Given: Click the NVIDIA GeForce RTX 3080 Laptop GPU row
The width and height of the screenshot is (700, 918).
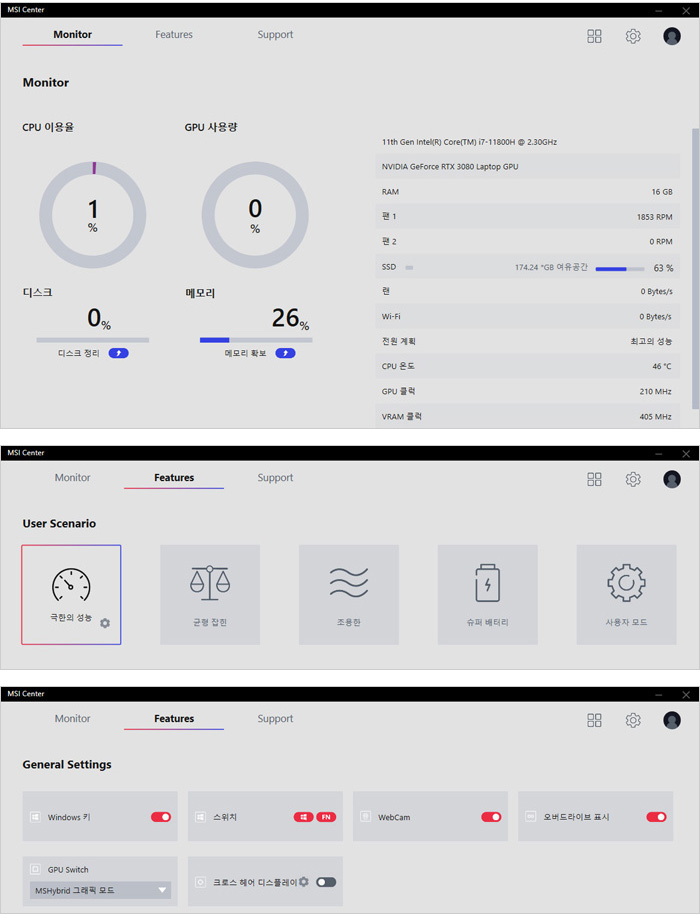Looking at the screenshot, I should (527, 166).
